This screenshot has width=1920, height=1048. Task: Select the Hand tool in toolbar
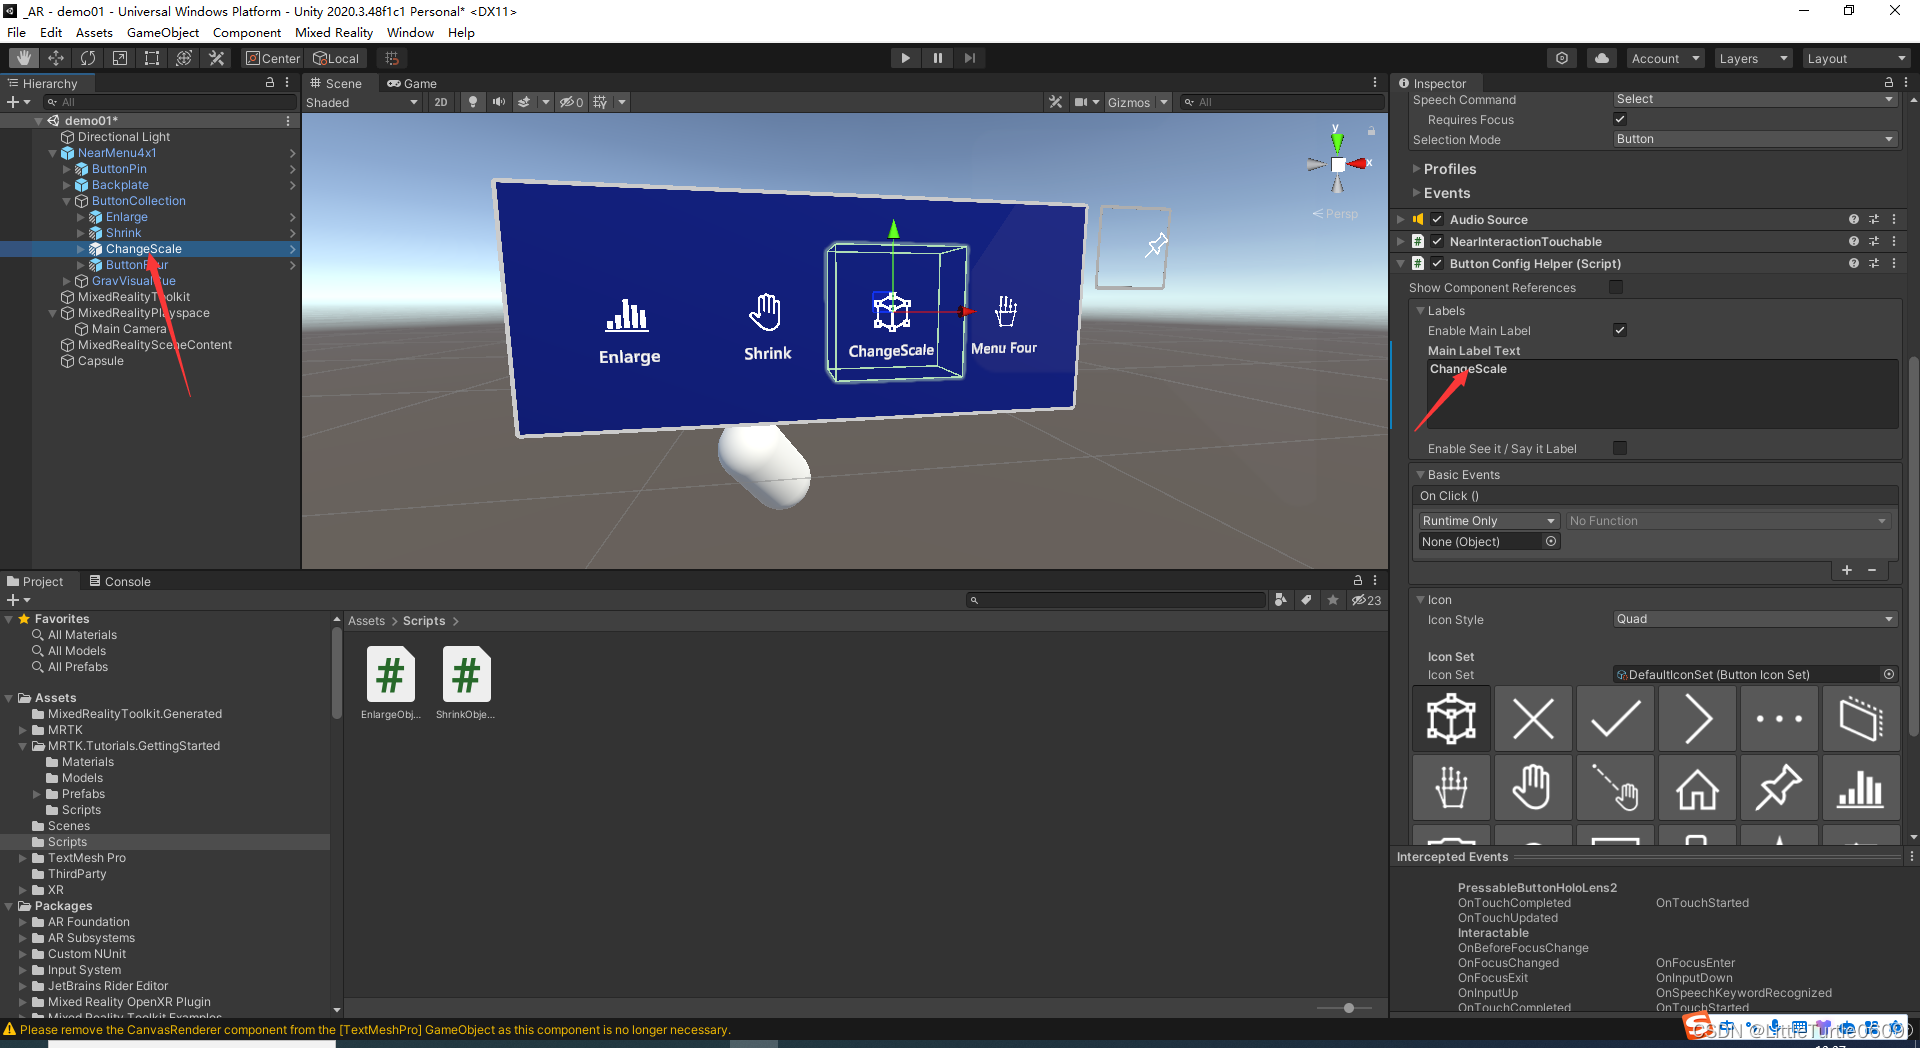pyautogui.click(x=24, y=58)
